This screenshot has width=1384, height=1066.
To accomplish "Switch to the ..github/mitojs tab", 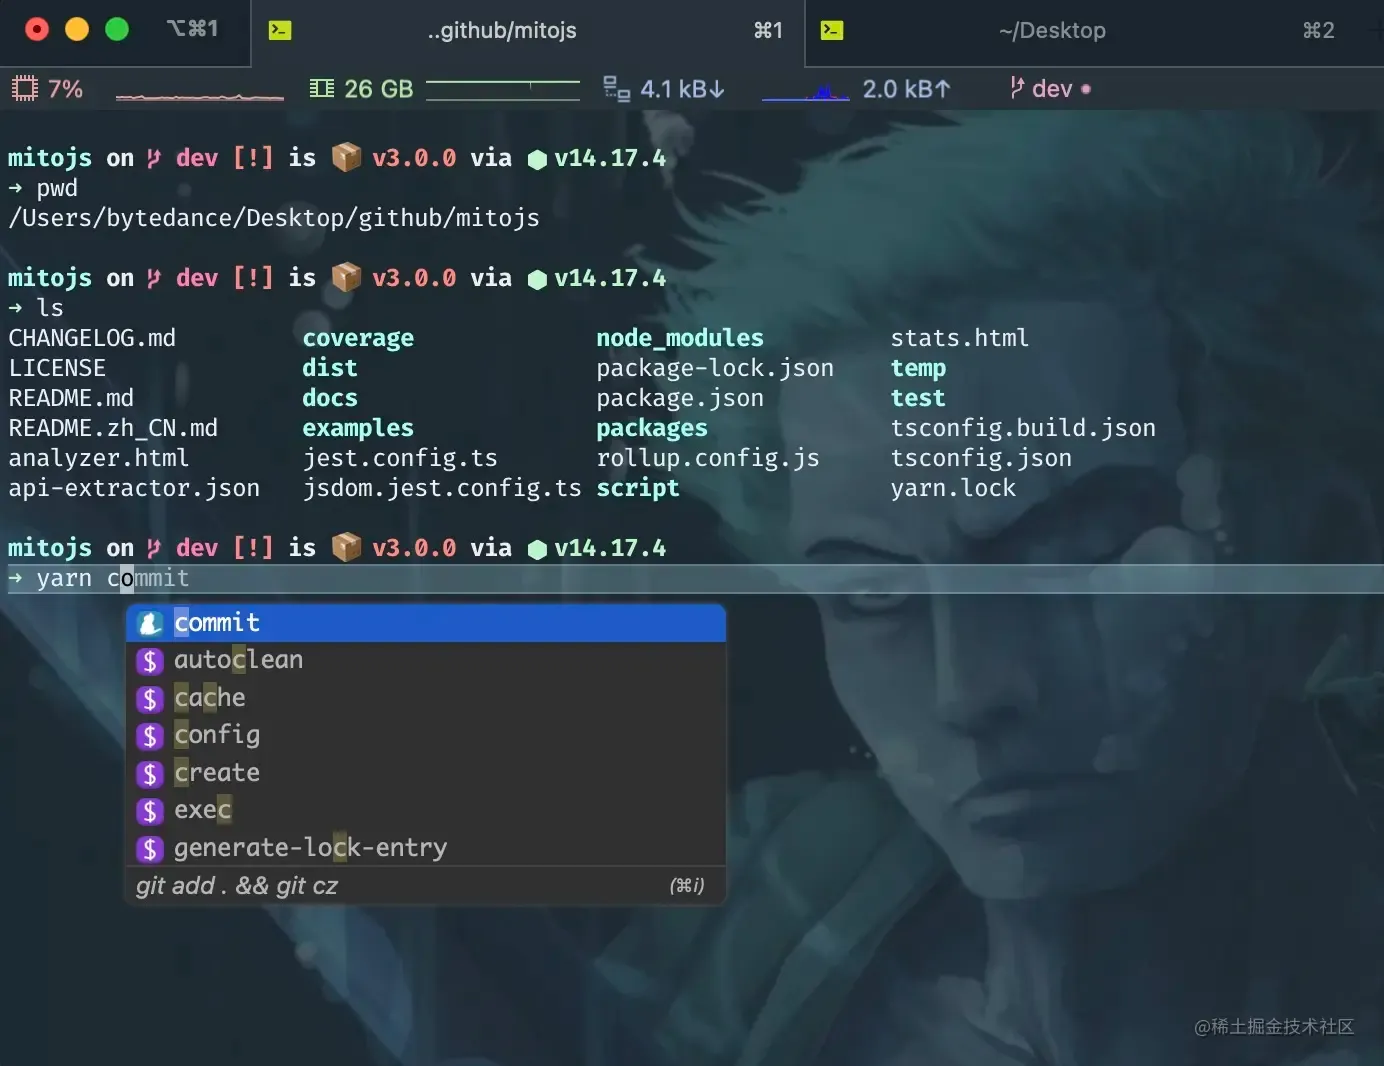I will (502, 31).
